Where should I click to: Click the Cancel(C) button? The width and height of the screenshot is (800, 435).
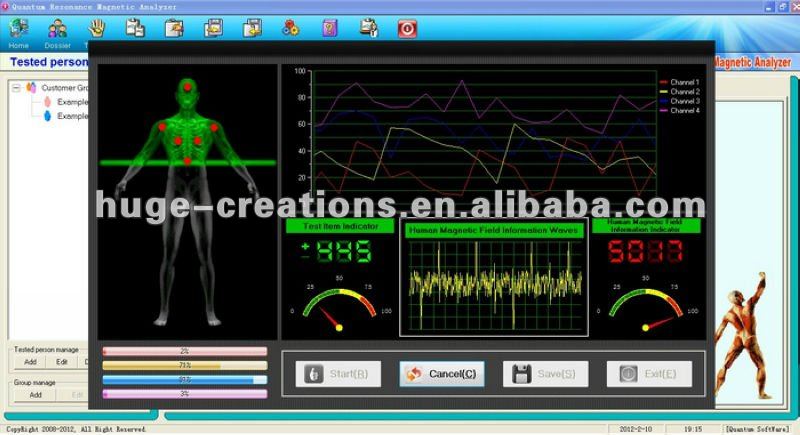pyautogui.click(x=442, y=374)
